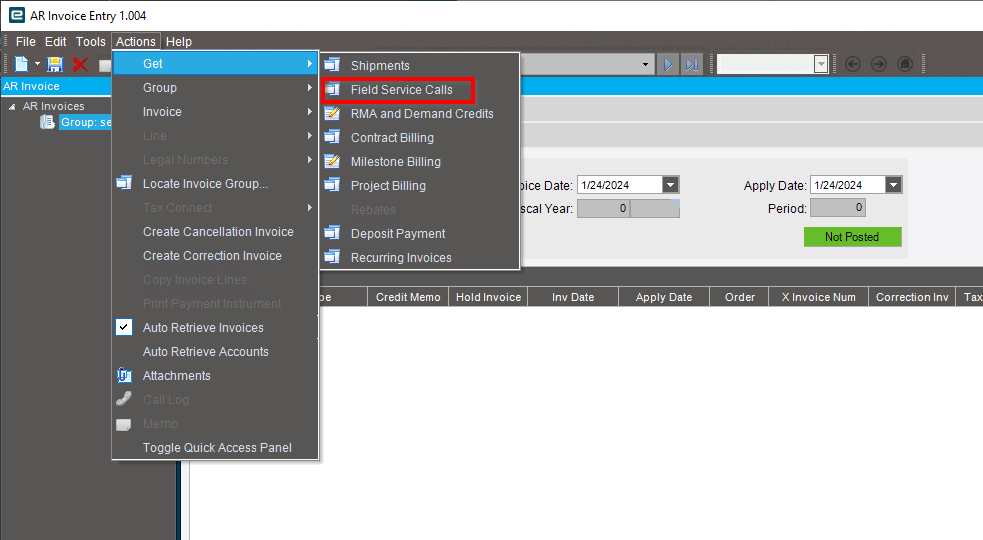Viewport: 983px width, 540px height.
Task: Click the Apply Date input field
Action: click(848, 184)
